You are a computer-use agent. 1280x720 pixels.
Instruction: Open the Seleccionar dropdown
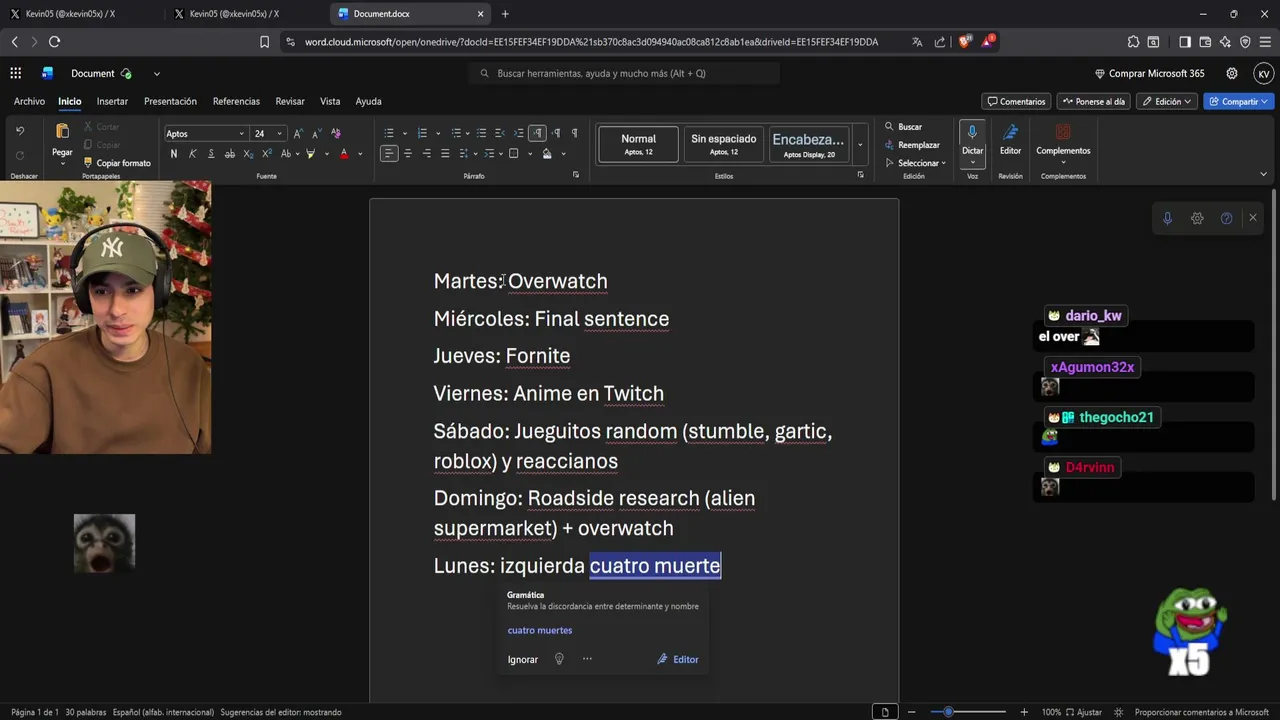921,163
